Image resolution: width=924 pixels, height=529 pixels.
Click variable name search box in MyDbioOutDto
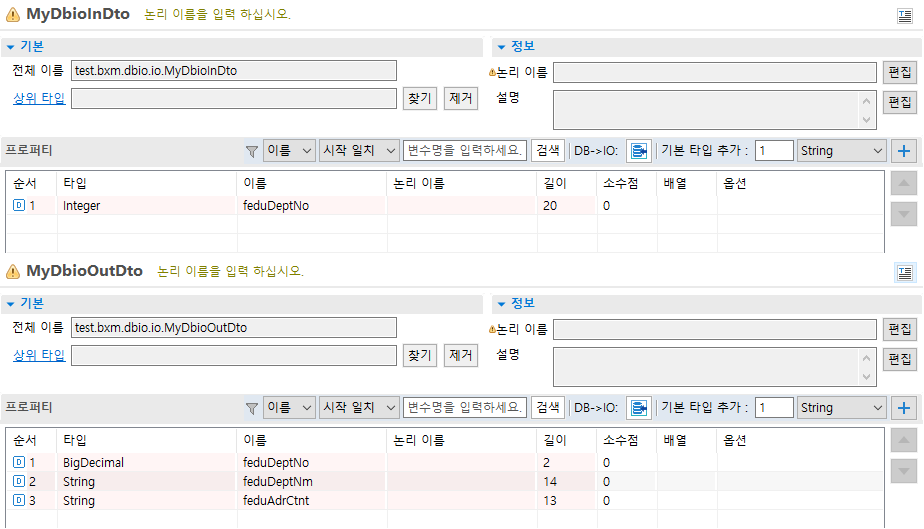point(465,408)
